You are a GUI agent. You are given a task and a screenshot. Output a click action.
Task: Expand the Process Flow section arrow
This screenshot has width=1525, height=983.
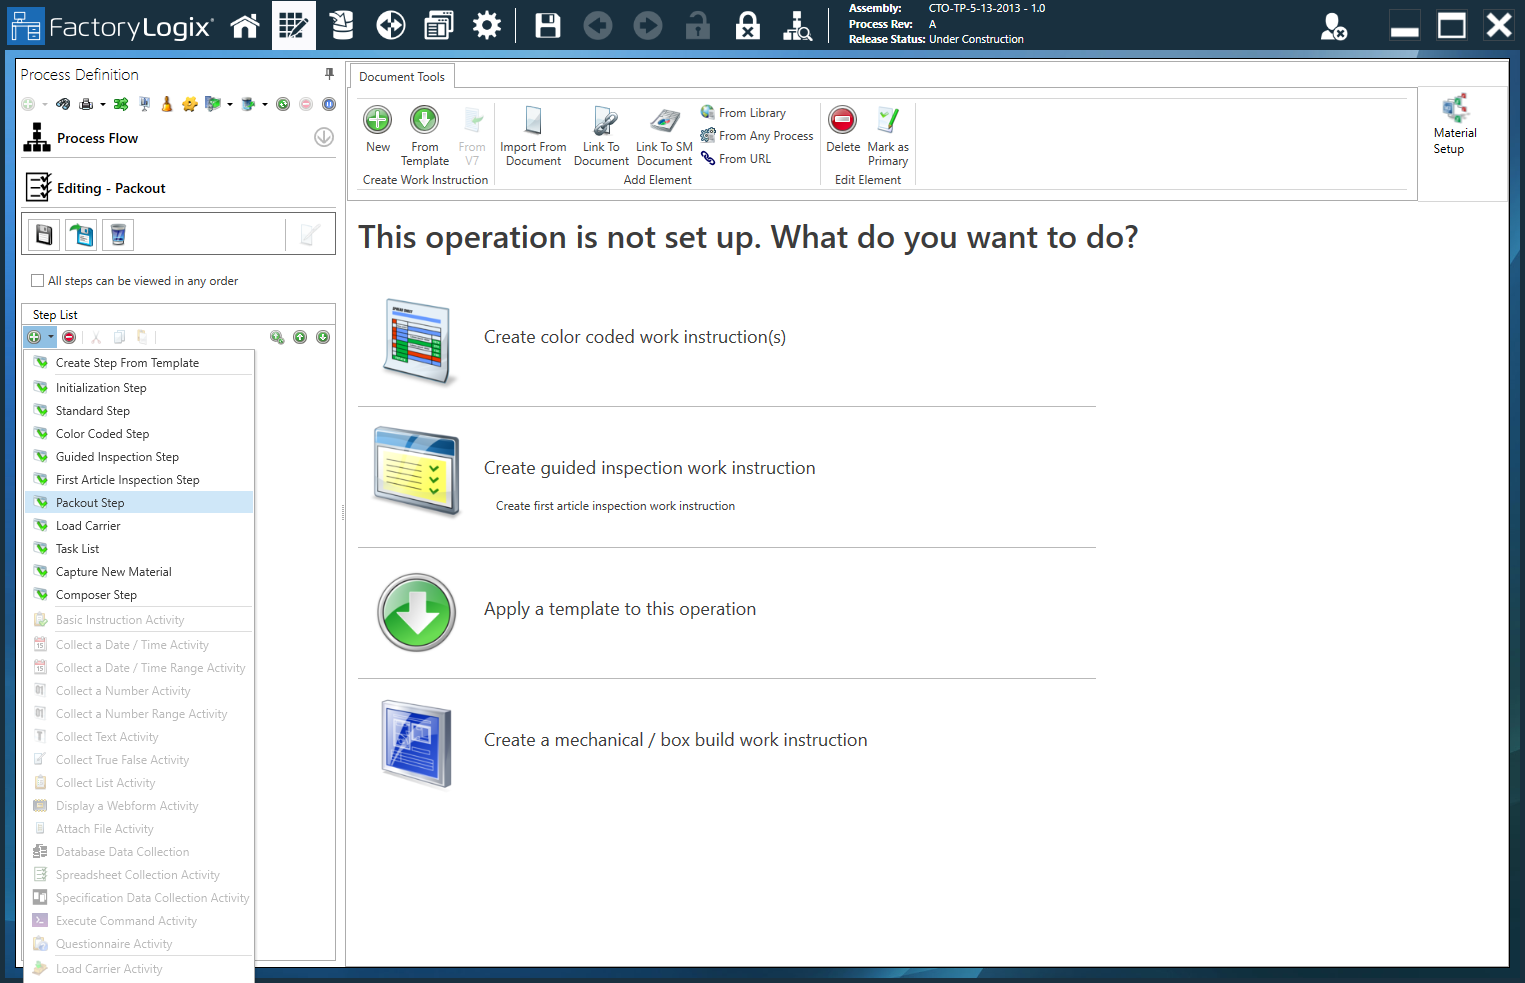tap(323, 138)
